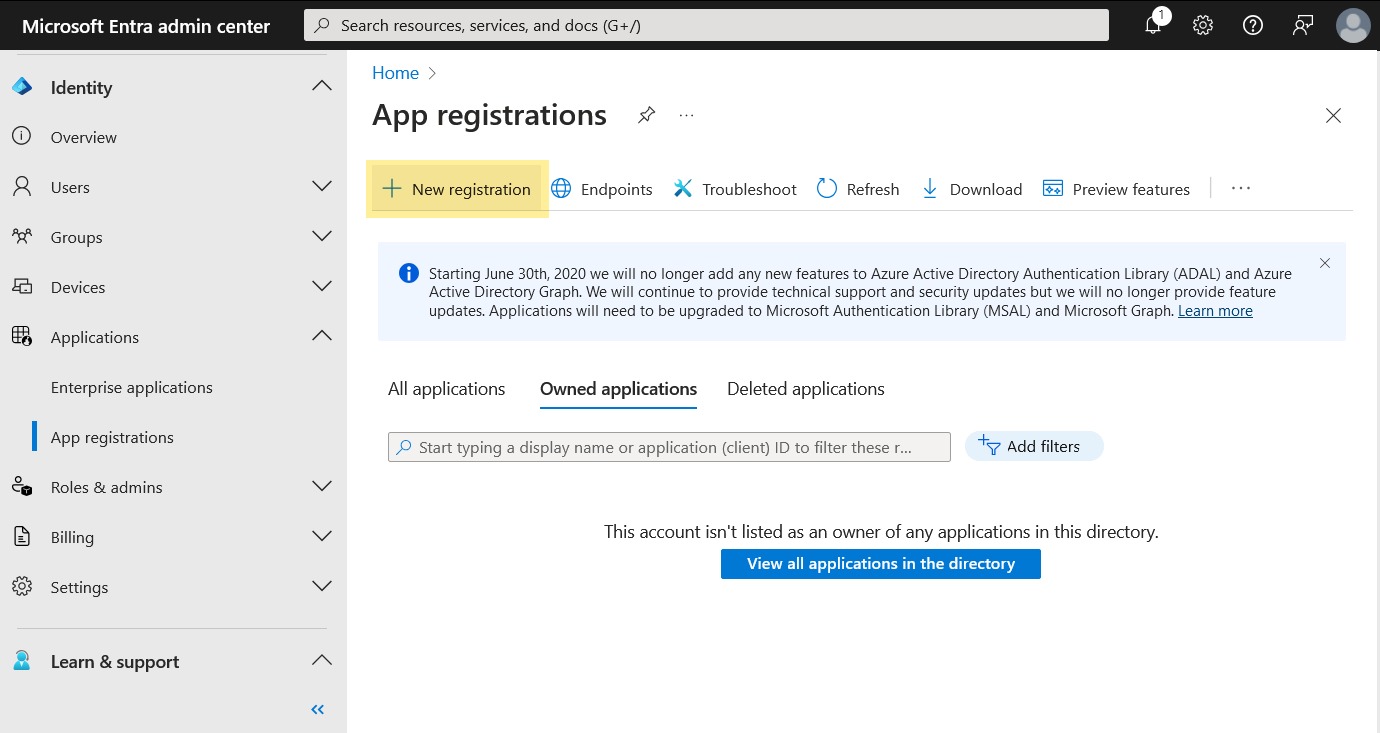Viewport: 1380px width, 733px height.
Task: Click the Learn & support person icon
Action: 22,661
